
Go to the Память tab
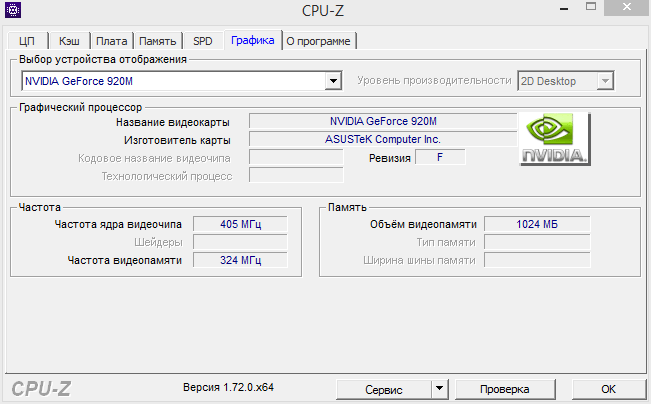(158, 41)
